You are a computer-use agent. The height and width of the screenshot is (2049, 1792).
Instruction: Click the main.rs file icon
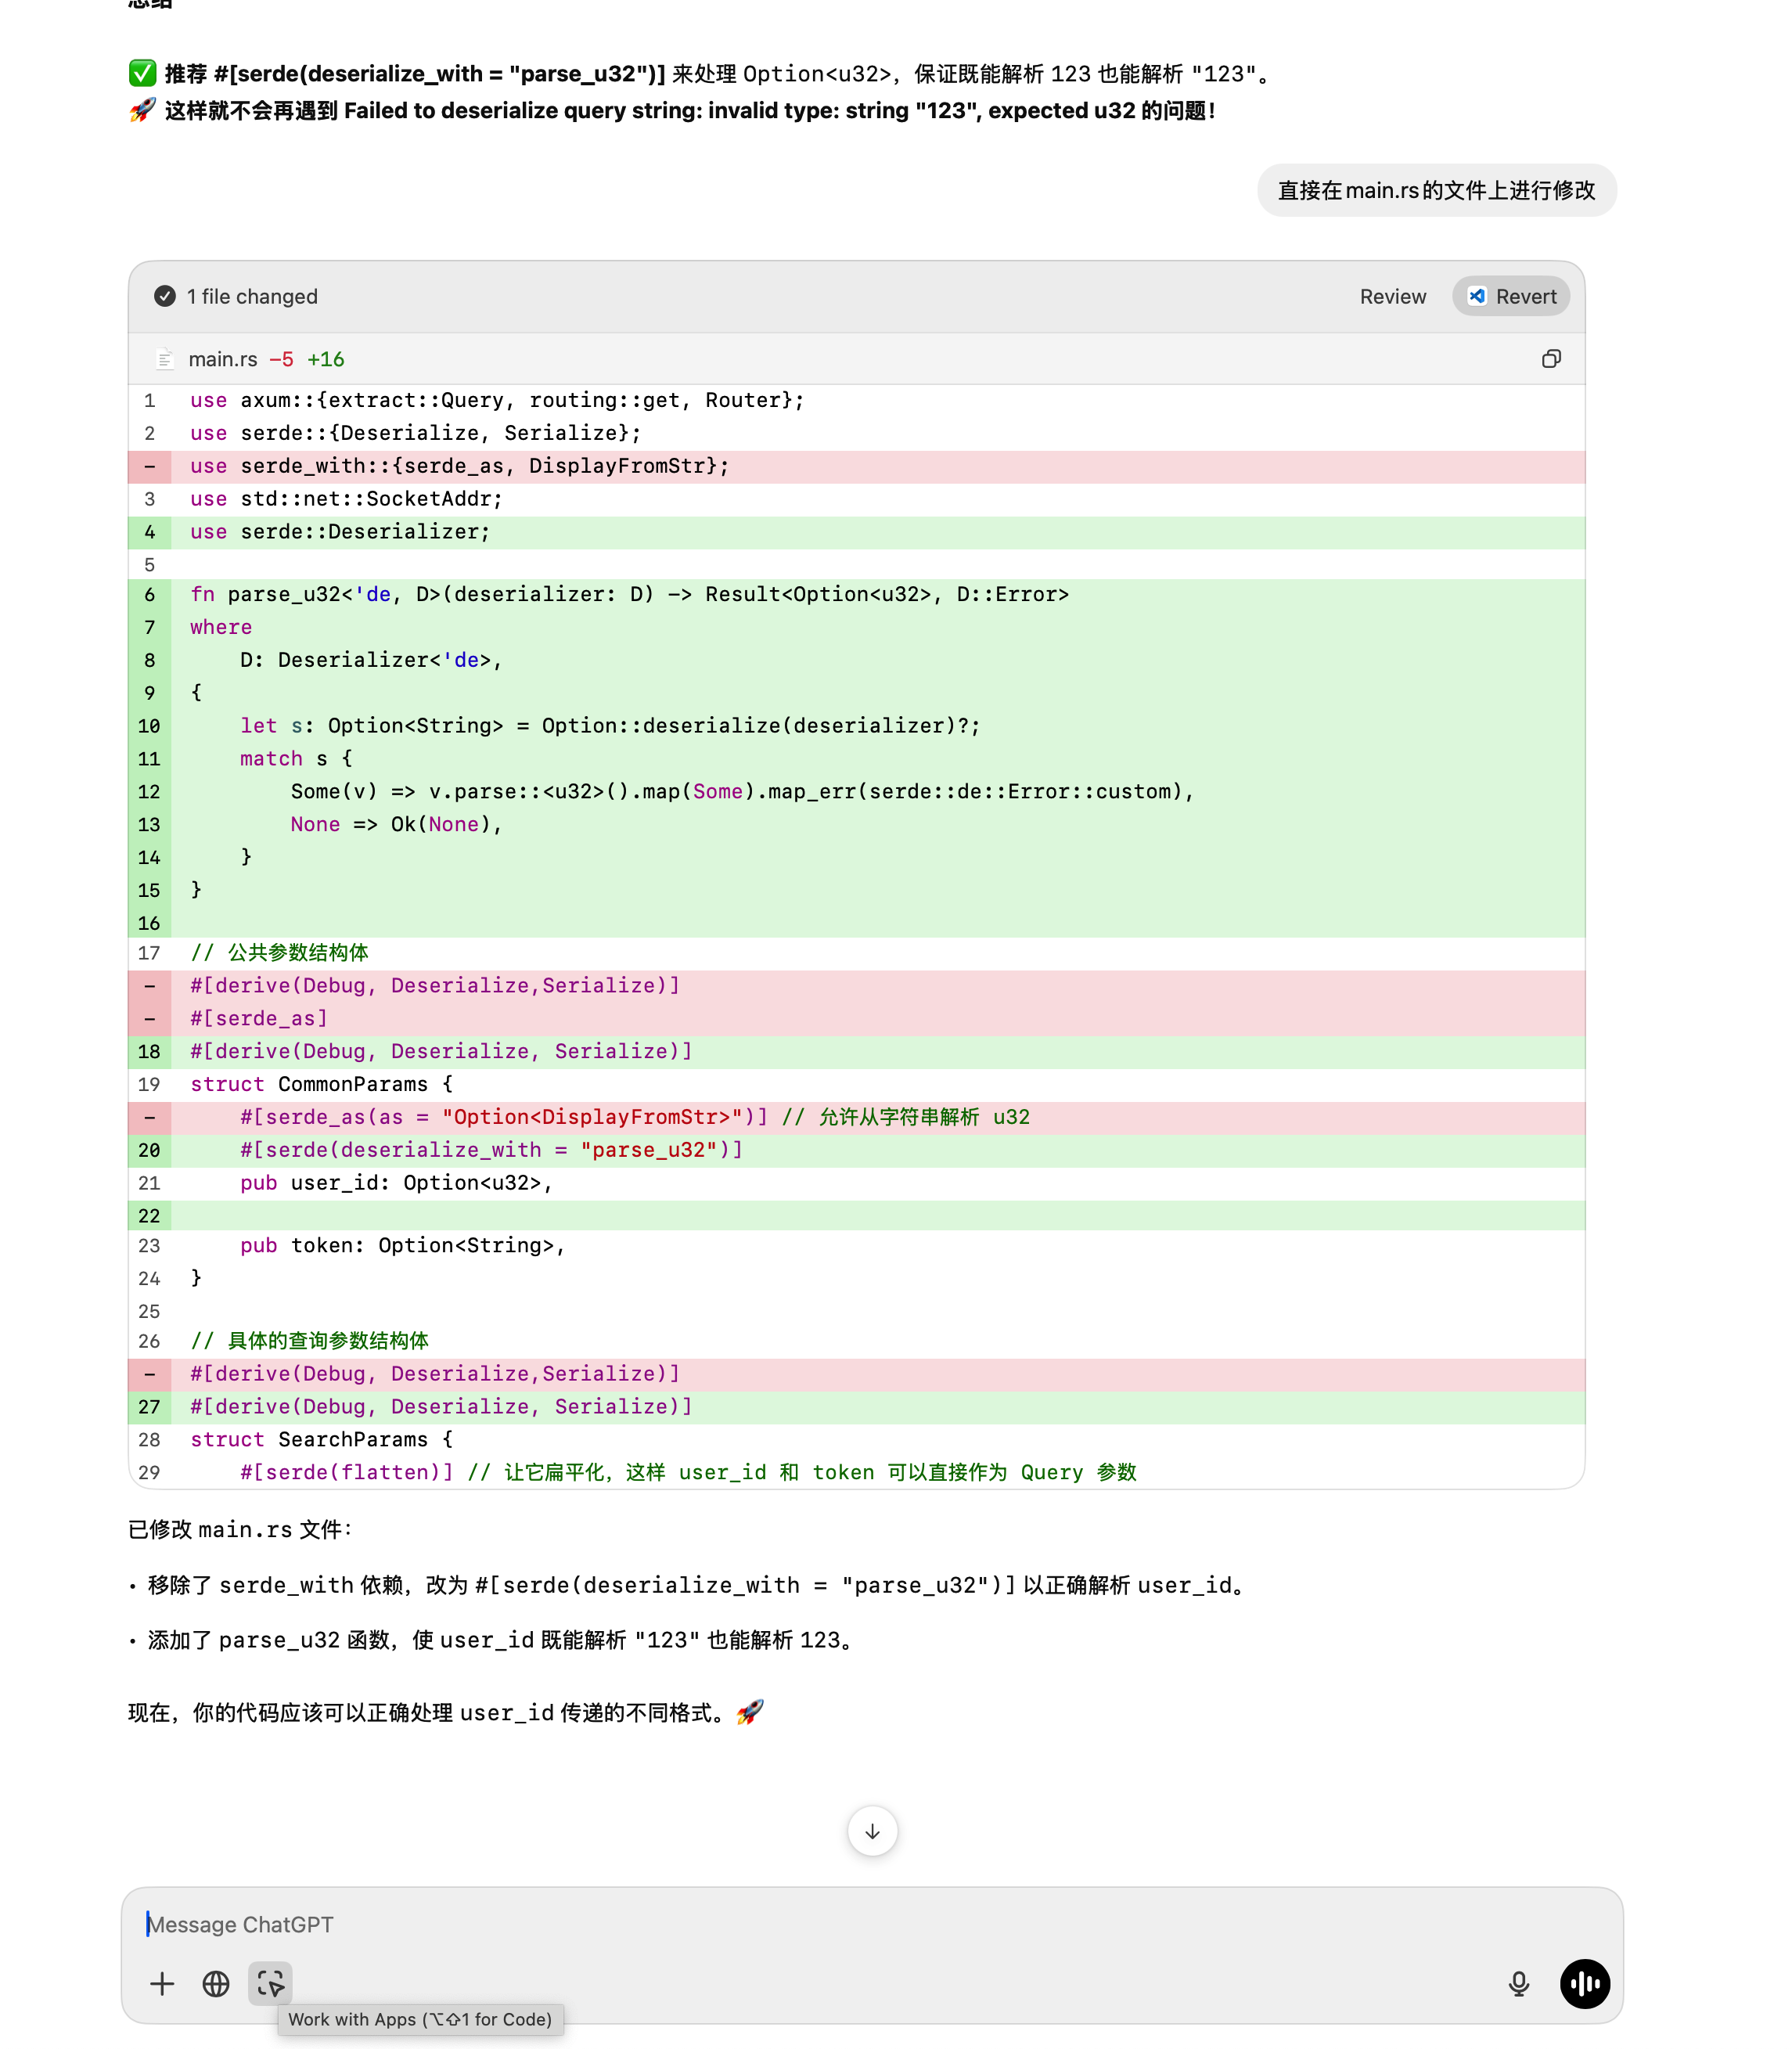point(165,359)
